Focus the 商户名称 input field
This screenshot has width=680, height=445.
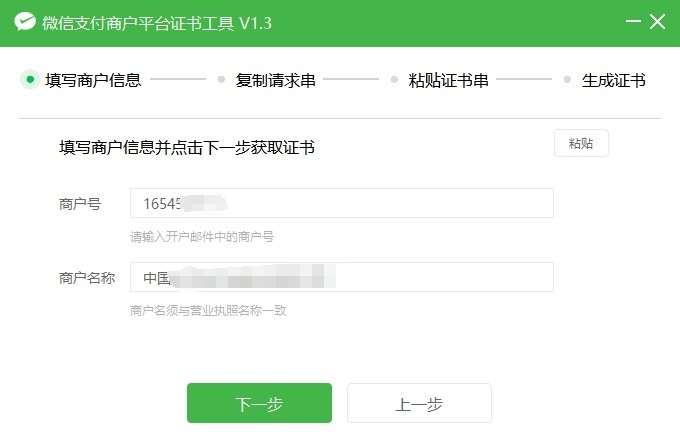click(x=342, y=277)
